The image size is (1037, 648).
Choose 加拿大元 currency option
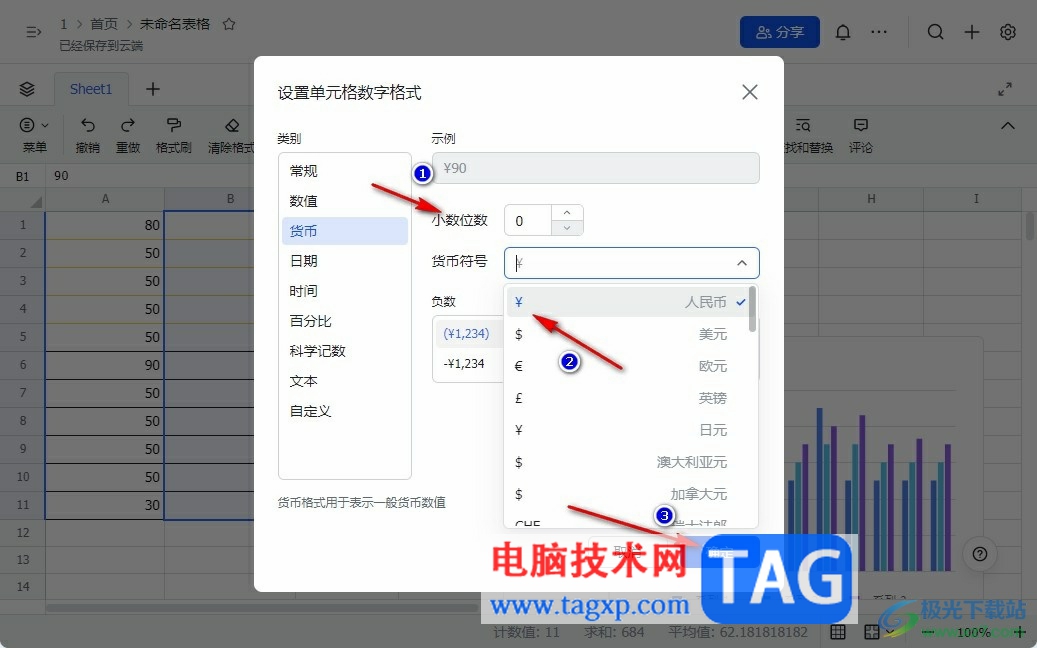[x=628, y=494]
